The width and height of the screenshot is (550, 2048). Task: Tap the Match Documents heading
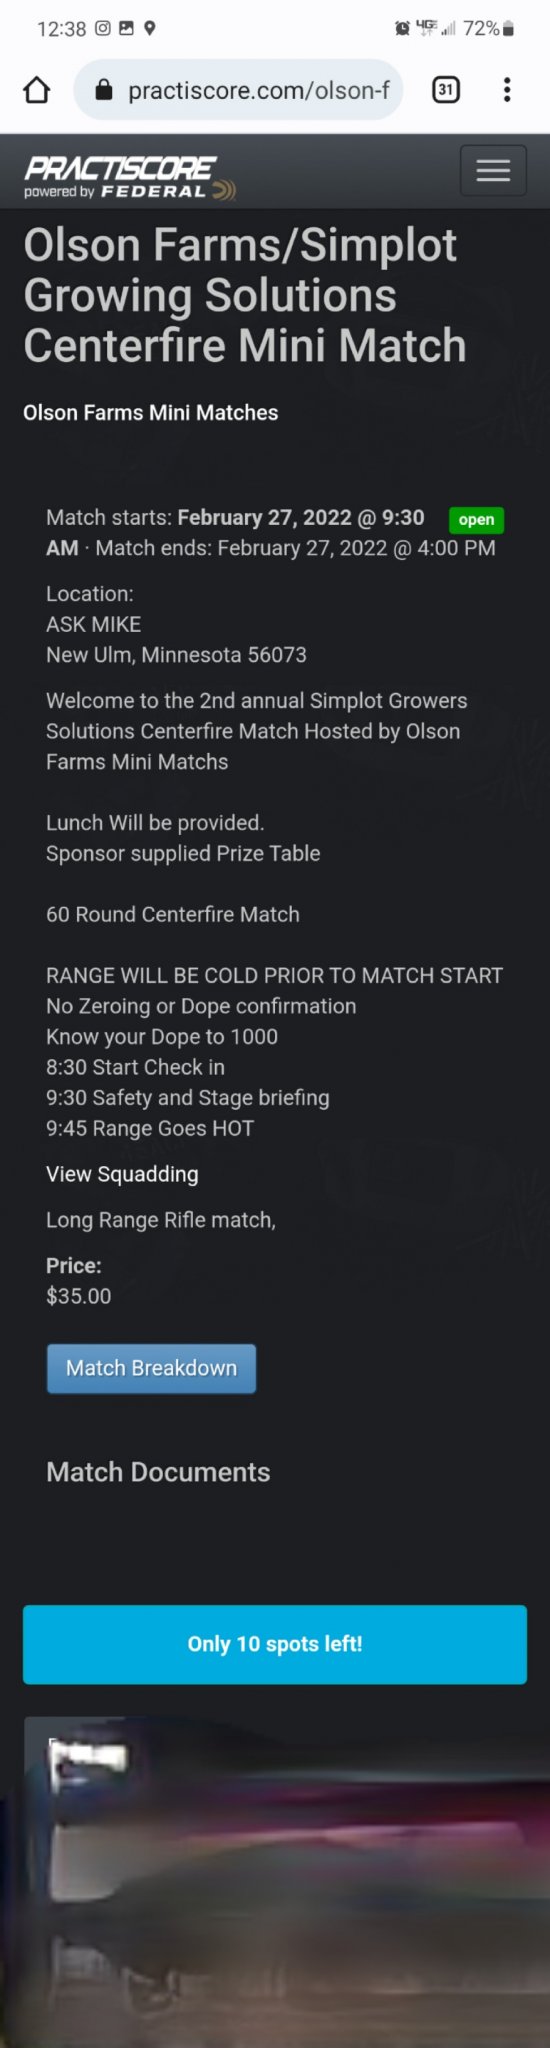coord(158,1472)
